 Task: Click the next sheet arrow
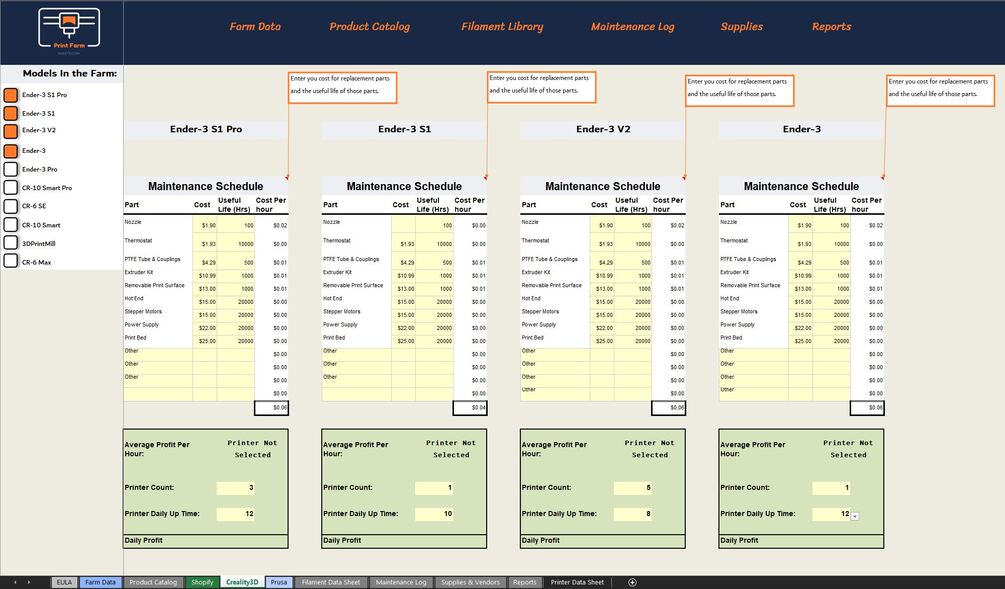click(29, 582)
